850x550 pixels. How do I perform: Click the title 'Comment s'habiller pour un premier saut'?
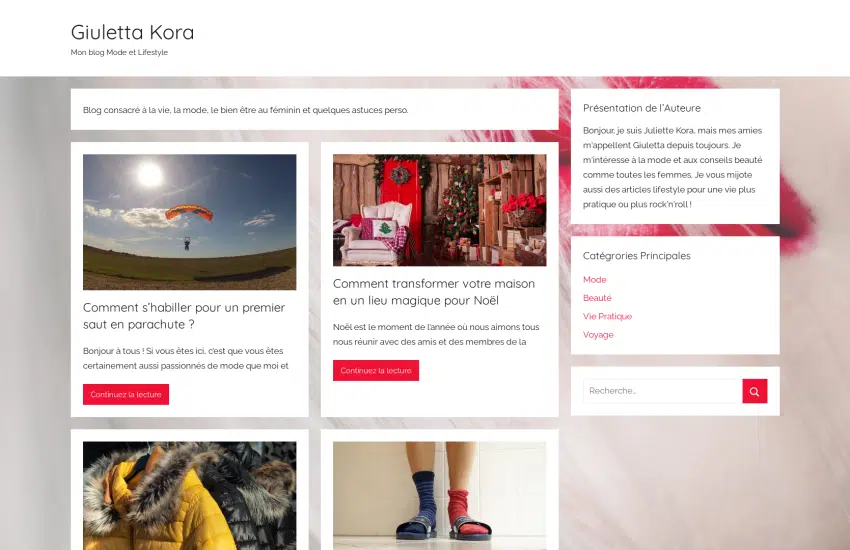click(x=184, y=316)
